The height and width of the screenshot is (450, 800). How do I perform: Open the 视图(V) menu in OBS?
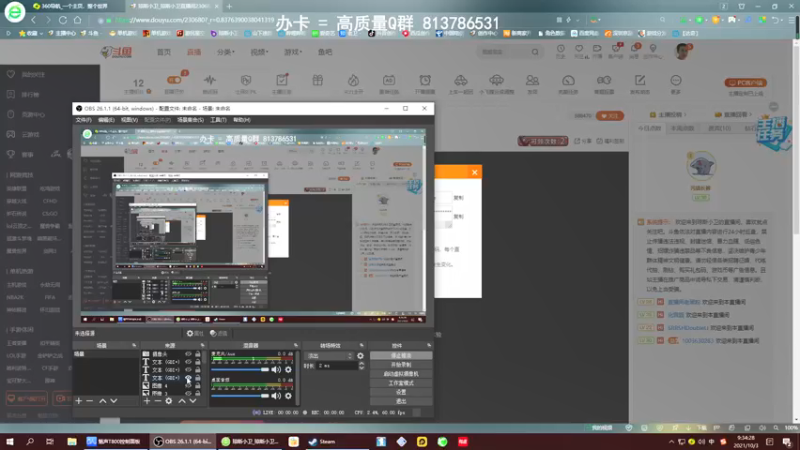tap(129, 120)
